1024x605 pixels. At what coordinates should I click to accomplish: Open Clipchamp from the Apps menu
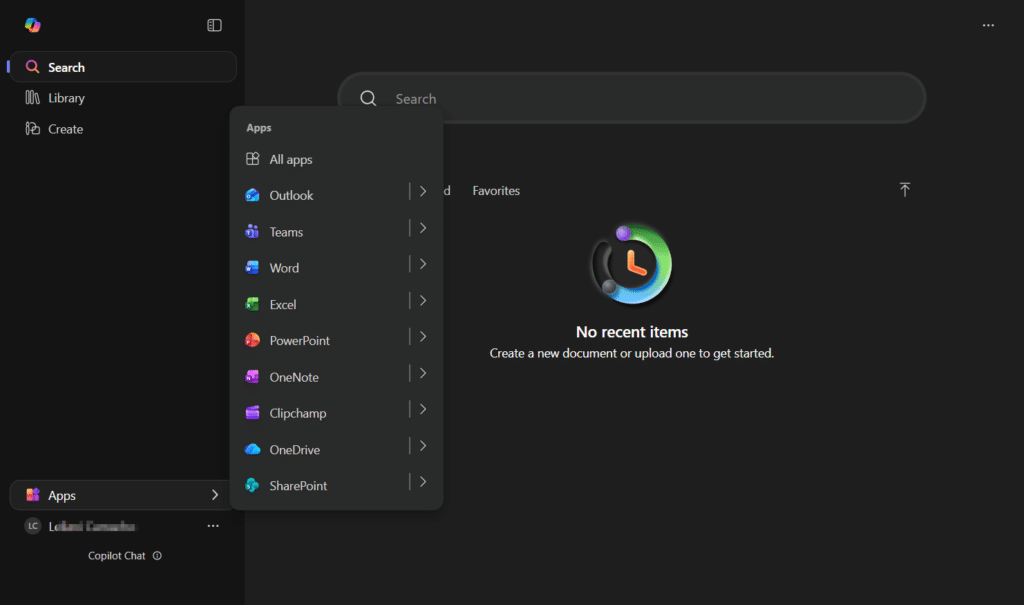click(x=297, y=413)
